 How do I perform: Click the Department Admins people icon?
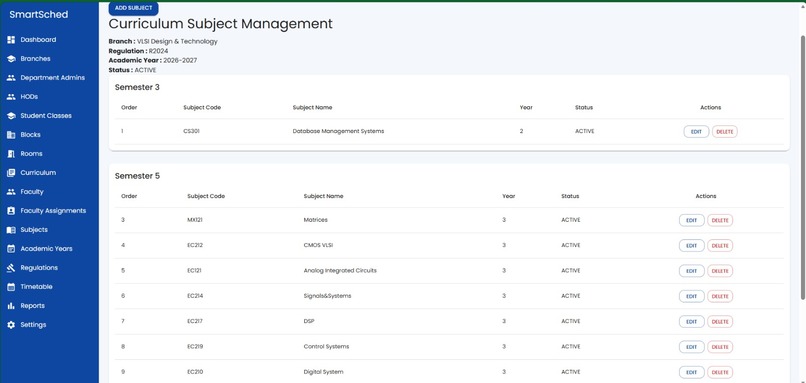pyautogui.click(x=11, y=78)
